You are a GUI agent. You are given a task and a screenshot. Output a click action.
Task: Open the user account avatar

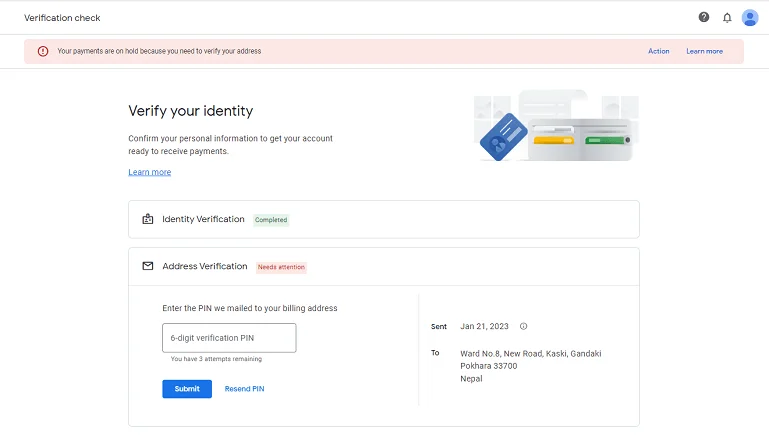click(750, 18)
